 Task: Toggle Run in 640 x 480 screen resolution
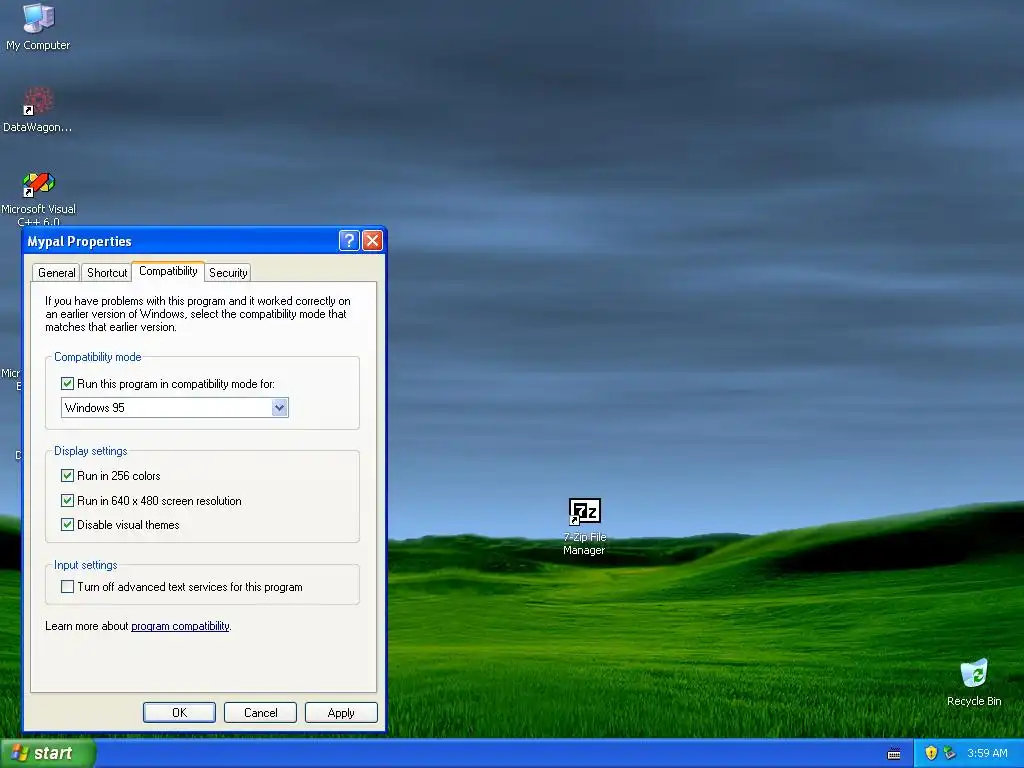click(67, 500)
